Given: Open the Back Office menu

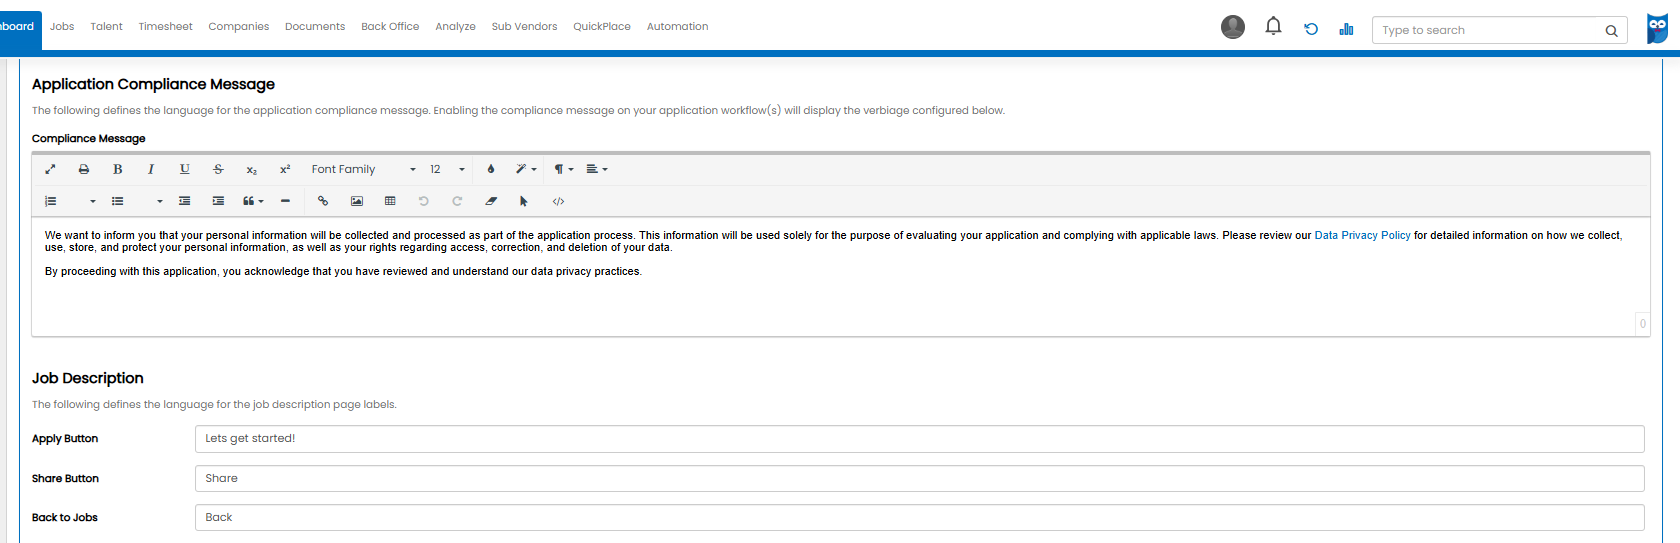Looking at the screenshot, I should [390, 26].
